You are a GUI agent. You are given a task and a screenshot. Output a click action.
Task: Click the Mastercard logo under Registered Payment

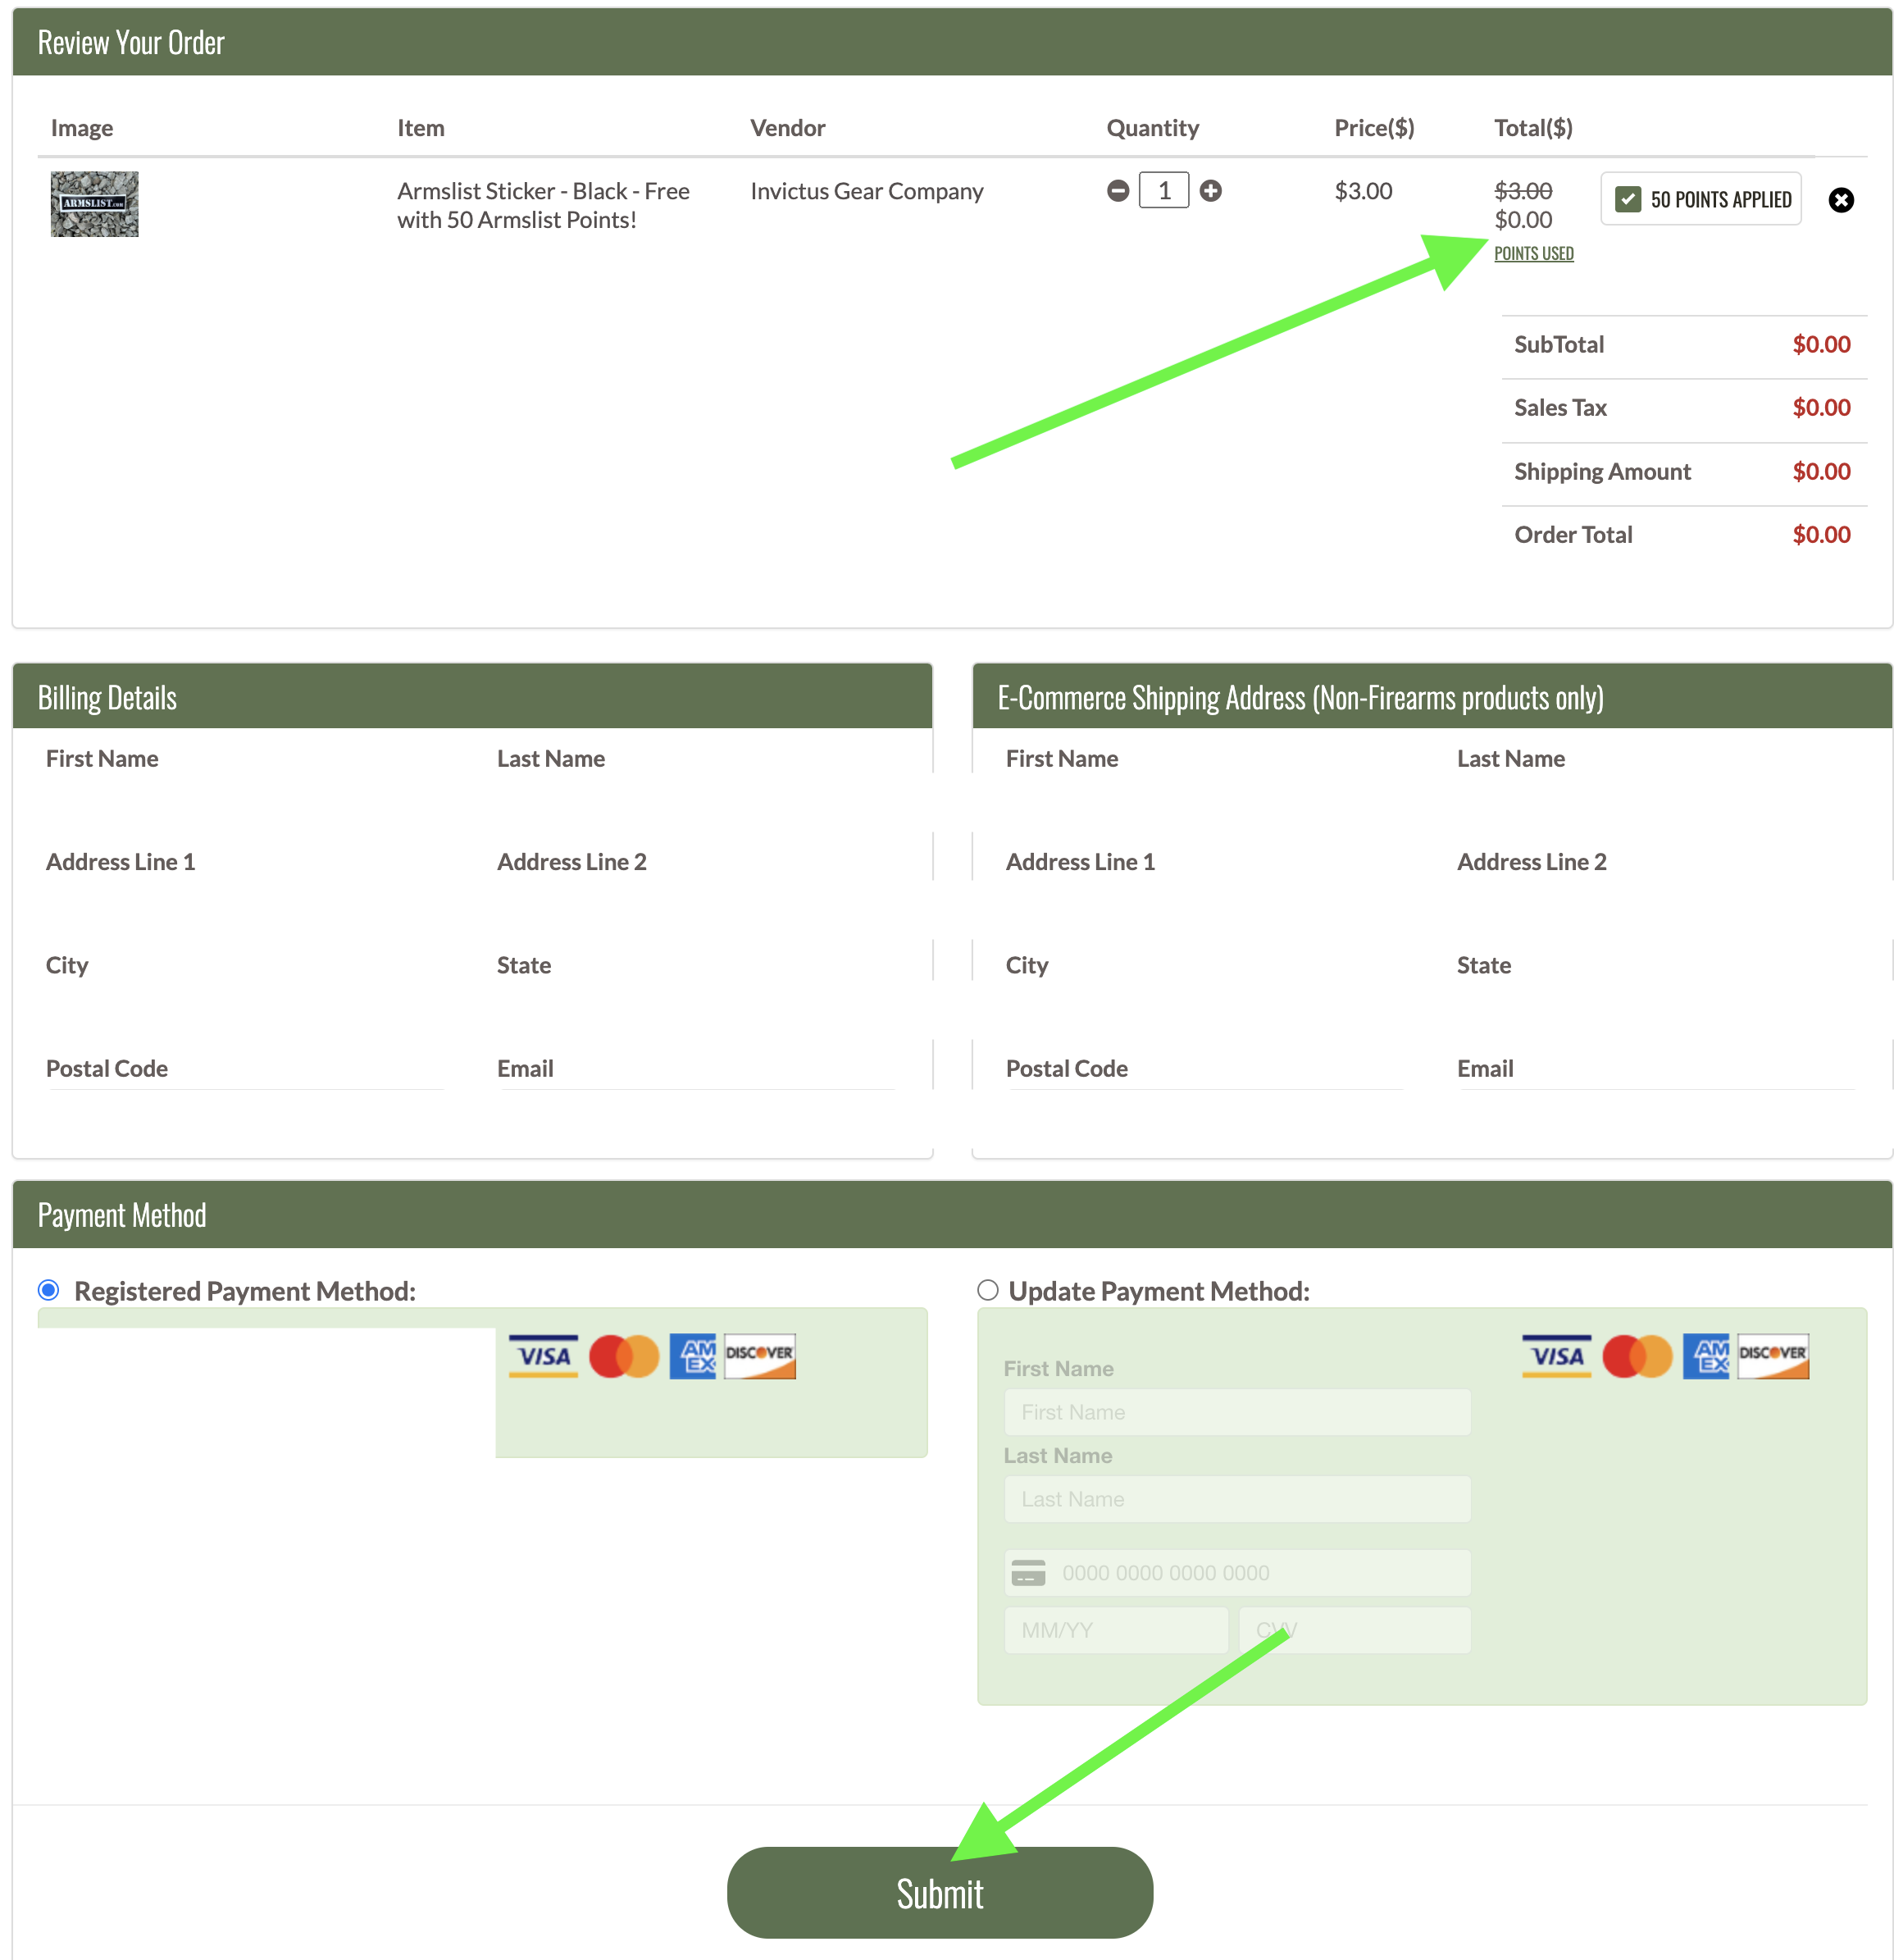point(624,1356)
